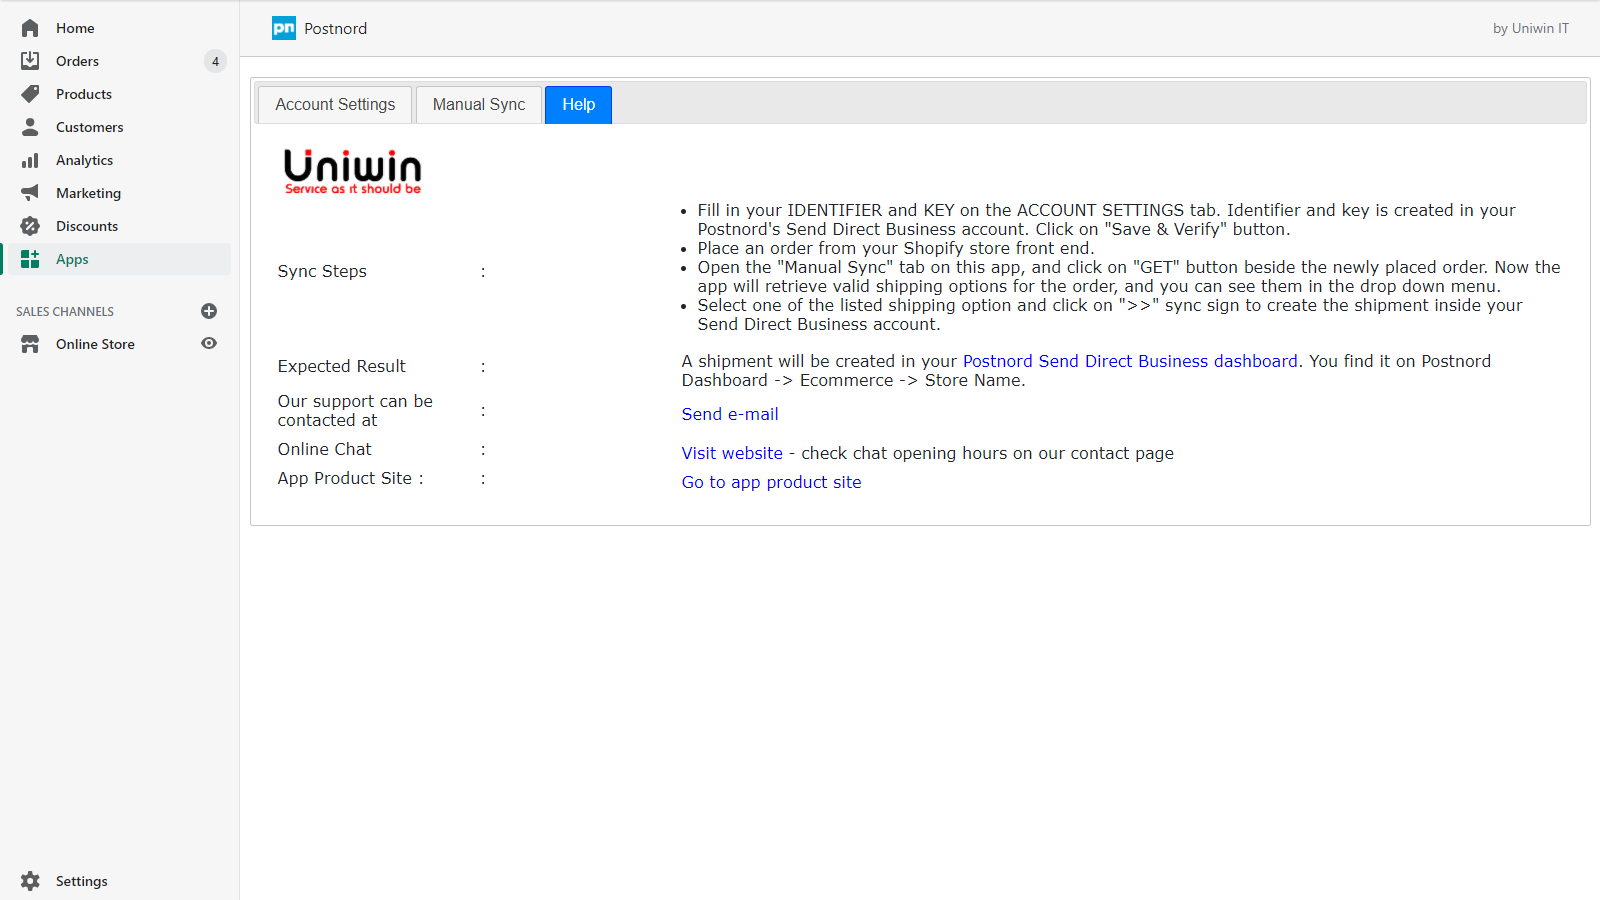Image resolution: width=1600 pixels, height=900 pixels.
Task: Click the Discounts badge icon
Action: [x=30, y=226]
